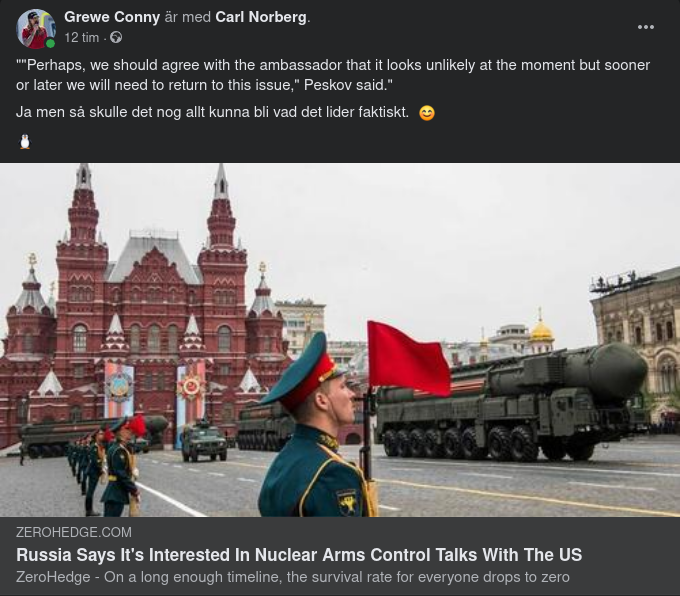The image size is (680, 596).
Task: Open the three-dot post options menu
Action: tap(646, 27)
